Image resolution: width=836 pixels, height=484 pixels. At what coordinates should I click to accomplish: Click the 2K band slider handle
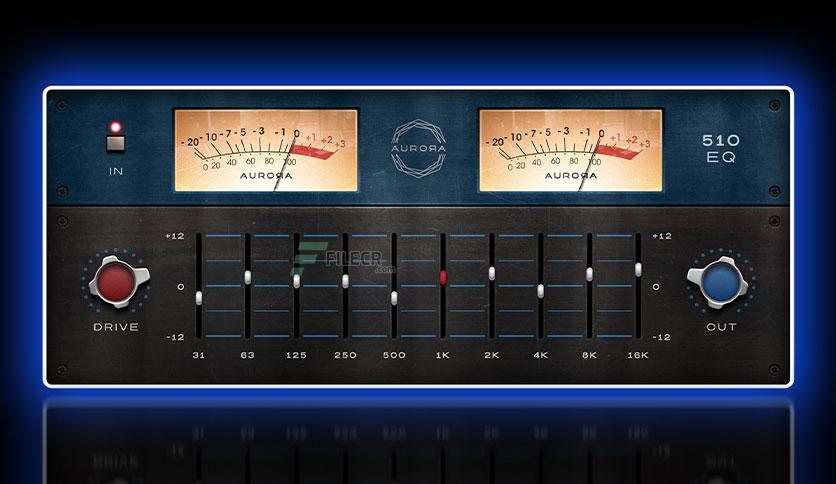click(x=492, y=273)
